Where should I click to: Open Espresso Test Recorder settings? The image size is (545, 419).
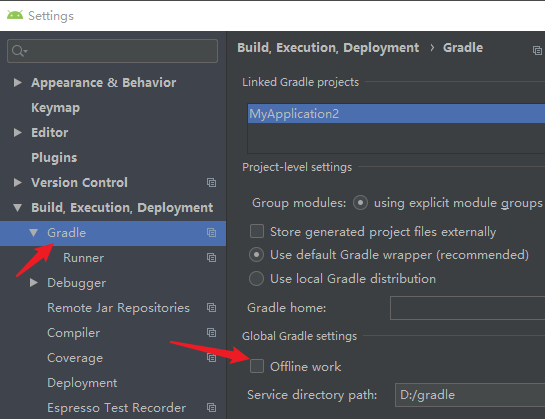pos(116,408)
